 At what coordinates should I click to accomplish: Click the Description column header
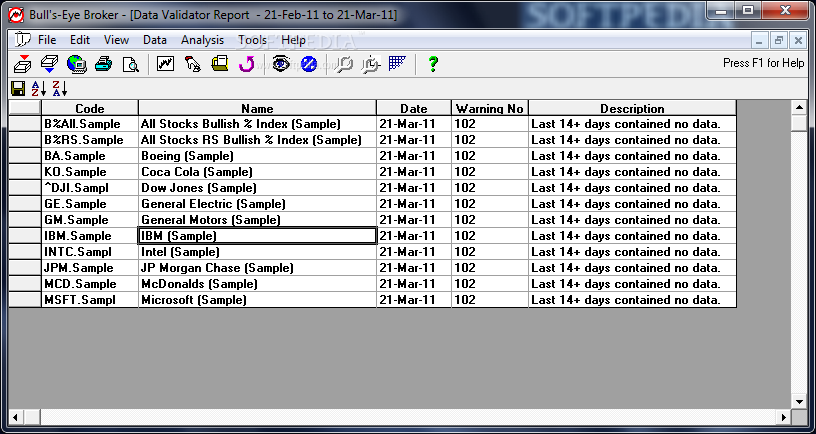tap(632, 108)
